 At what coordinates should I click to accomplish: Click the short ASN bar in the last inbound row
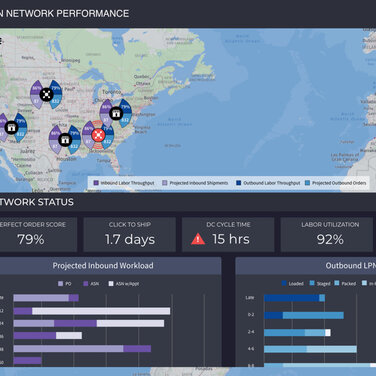tap(28, 360)
